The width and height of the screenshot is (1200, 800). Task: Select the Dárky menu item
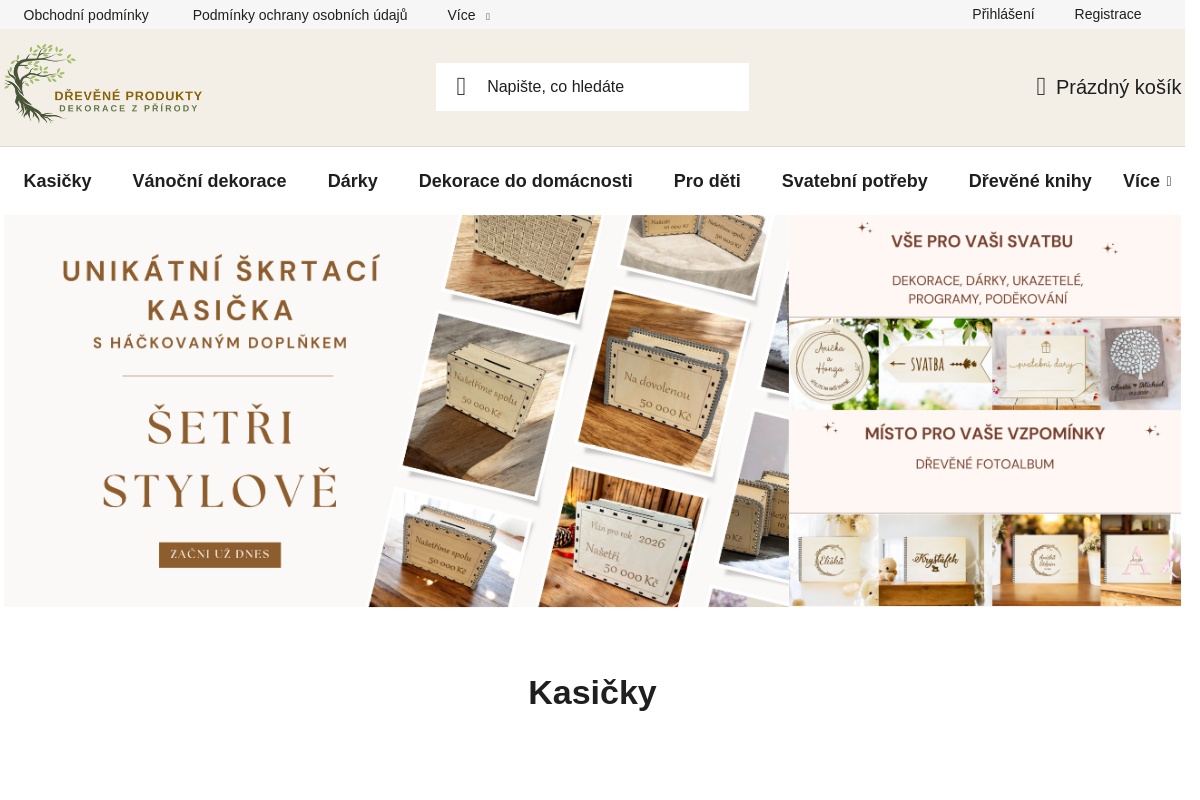click(352, 181)
